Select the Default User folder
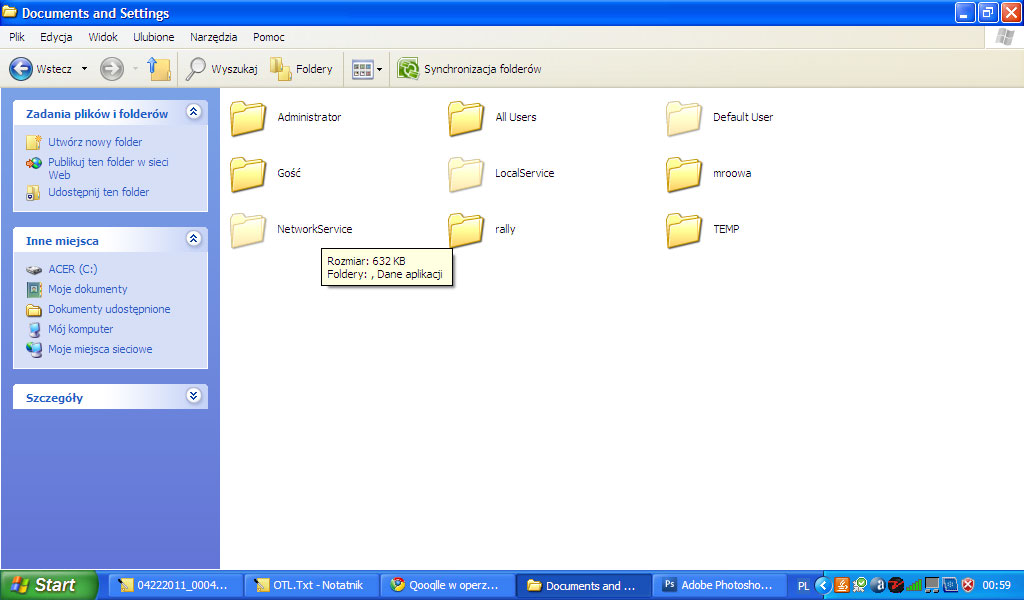 [x=720, y=118]
